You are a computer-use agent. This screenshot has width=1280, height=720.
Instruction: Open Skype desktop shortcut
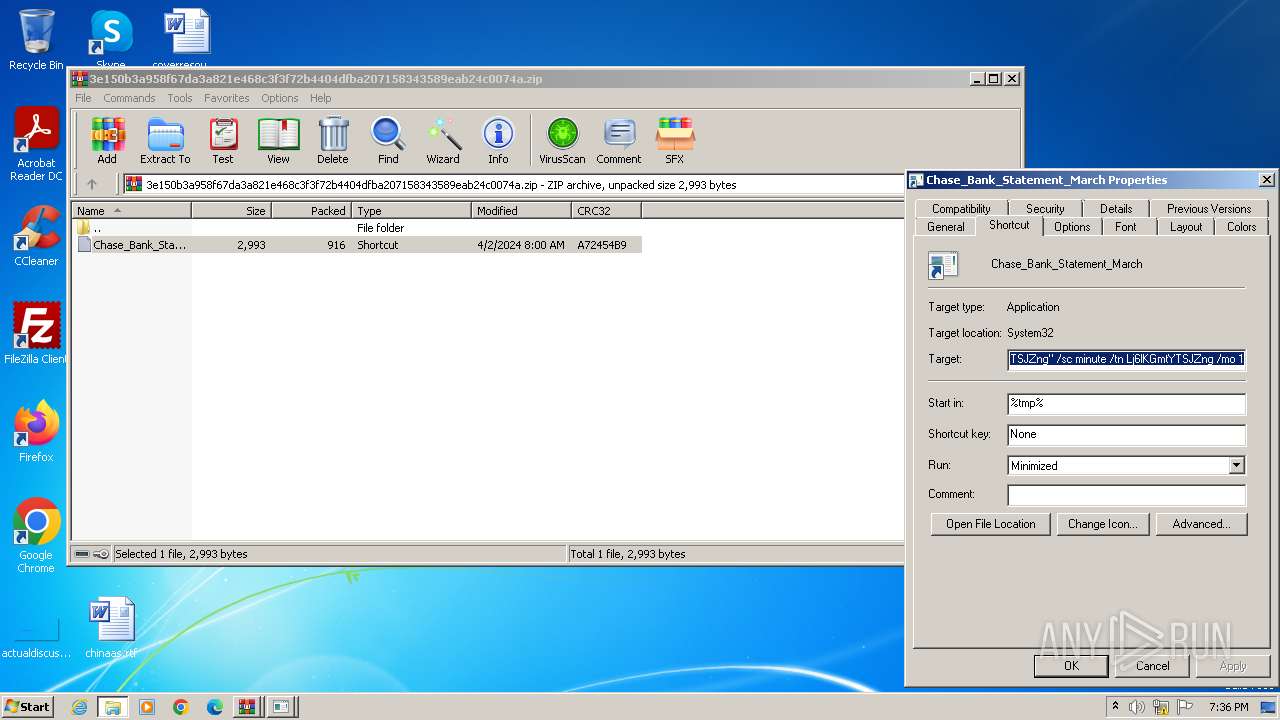pos(111,38)
